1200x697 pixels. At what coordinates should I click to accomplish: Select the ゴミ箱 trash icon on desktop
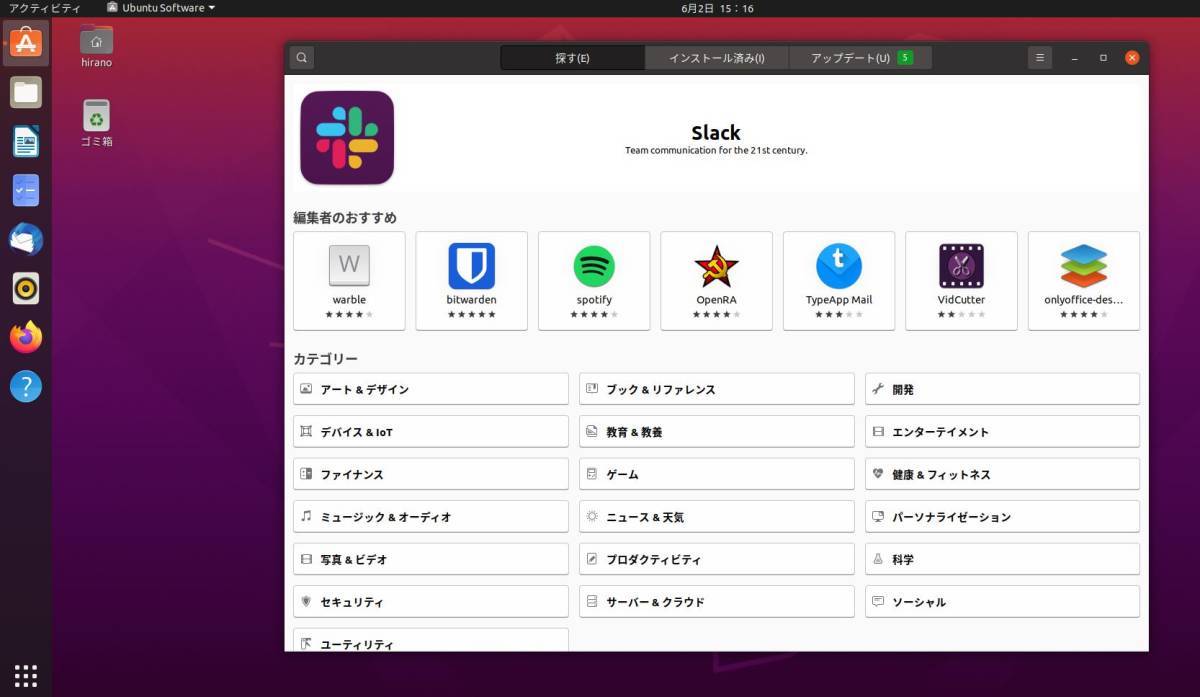96,123
